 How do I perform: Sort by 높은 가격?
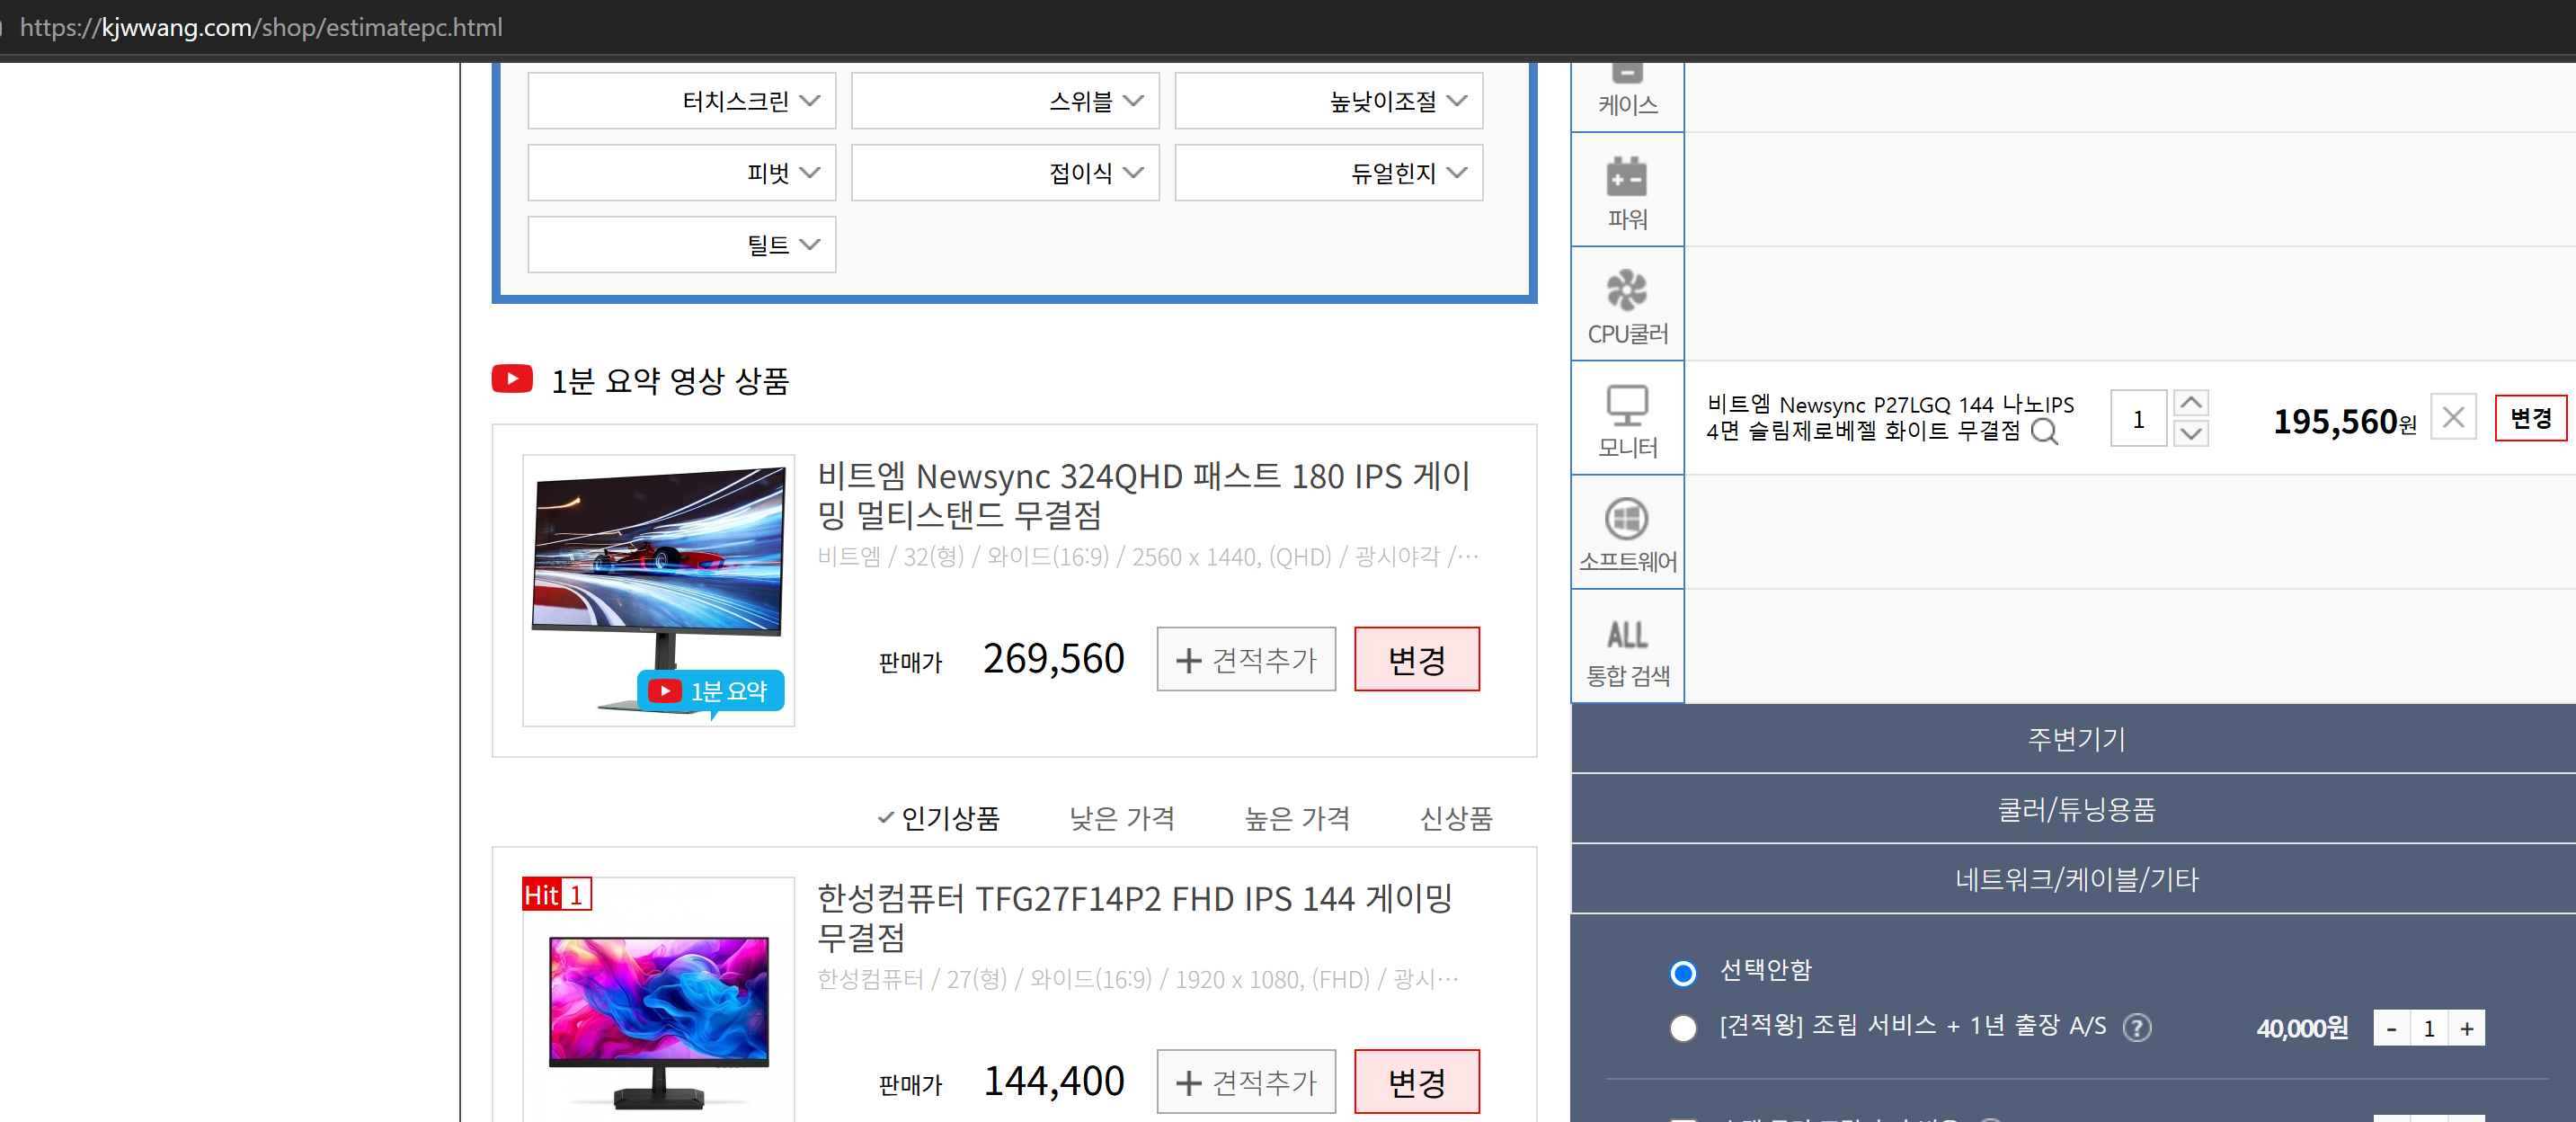(1297, 818)
